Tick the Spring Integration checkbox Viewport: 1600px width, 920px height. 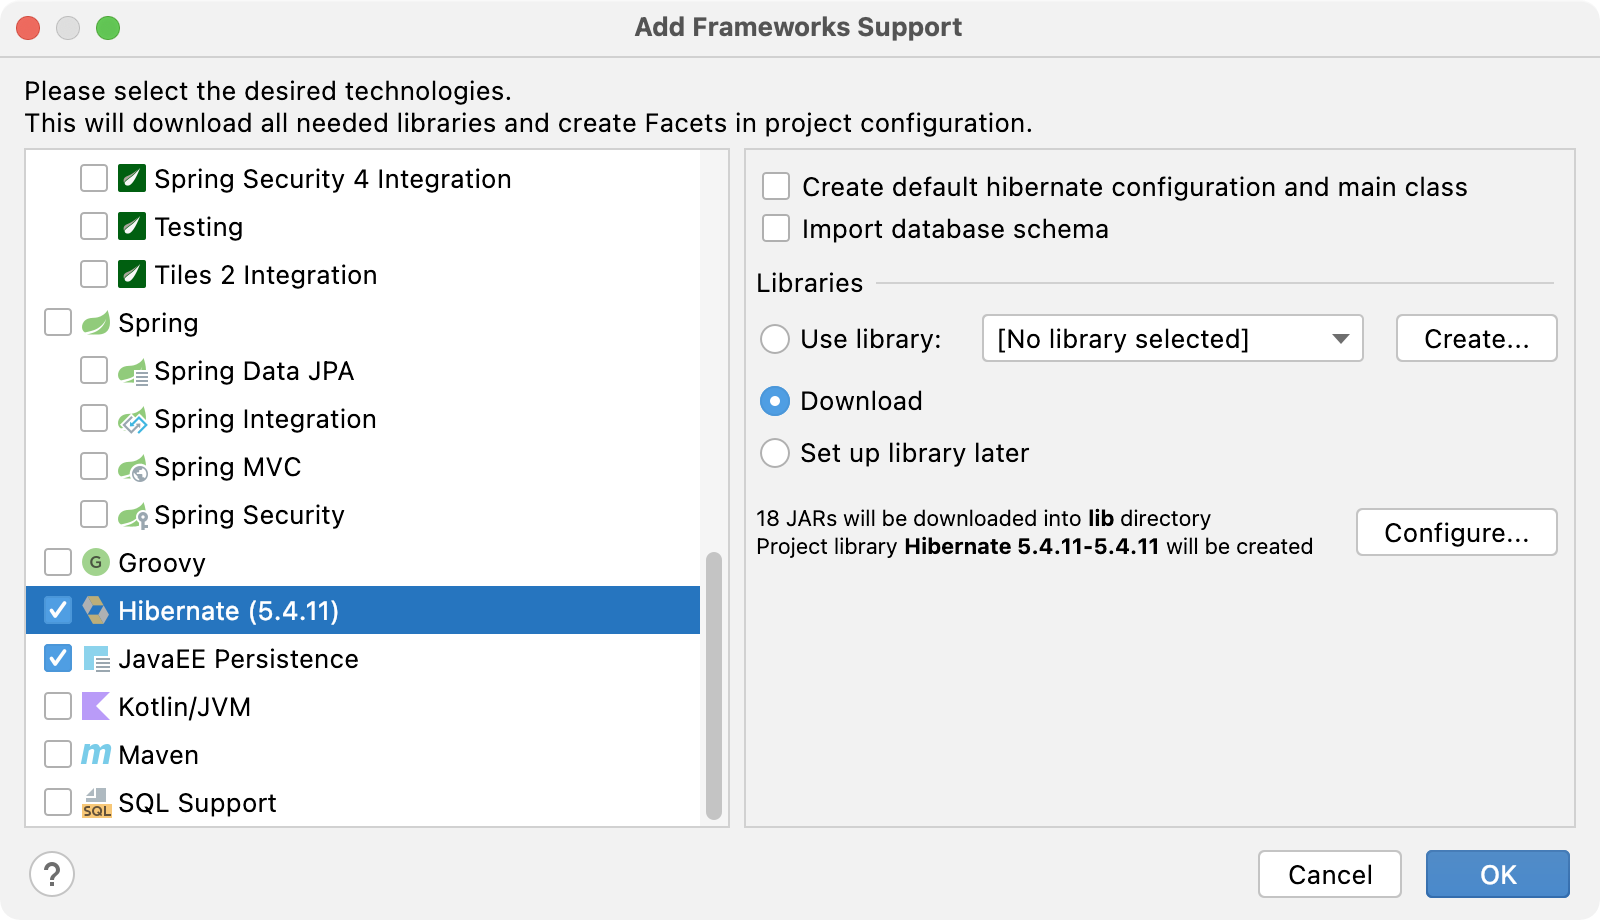[x=94, y=418]
